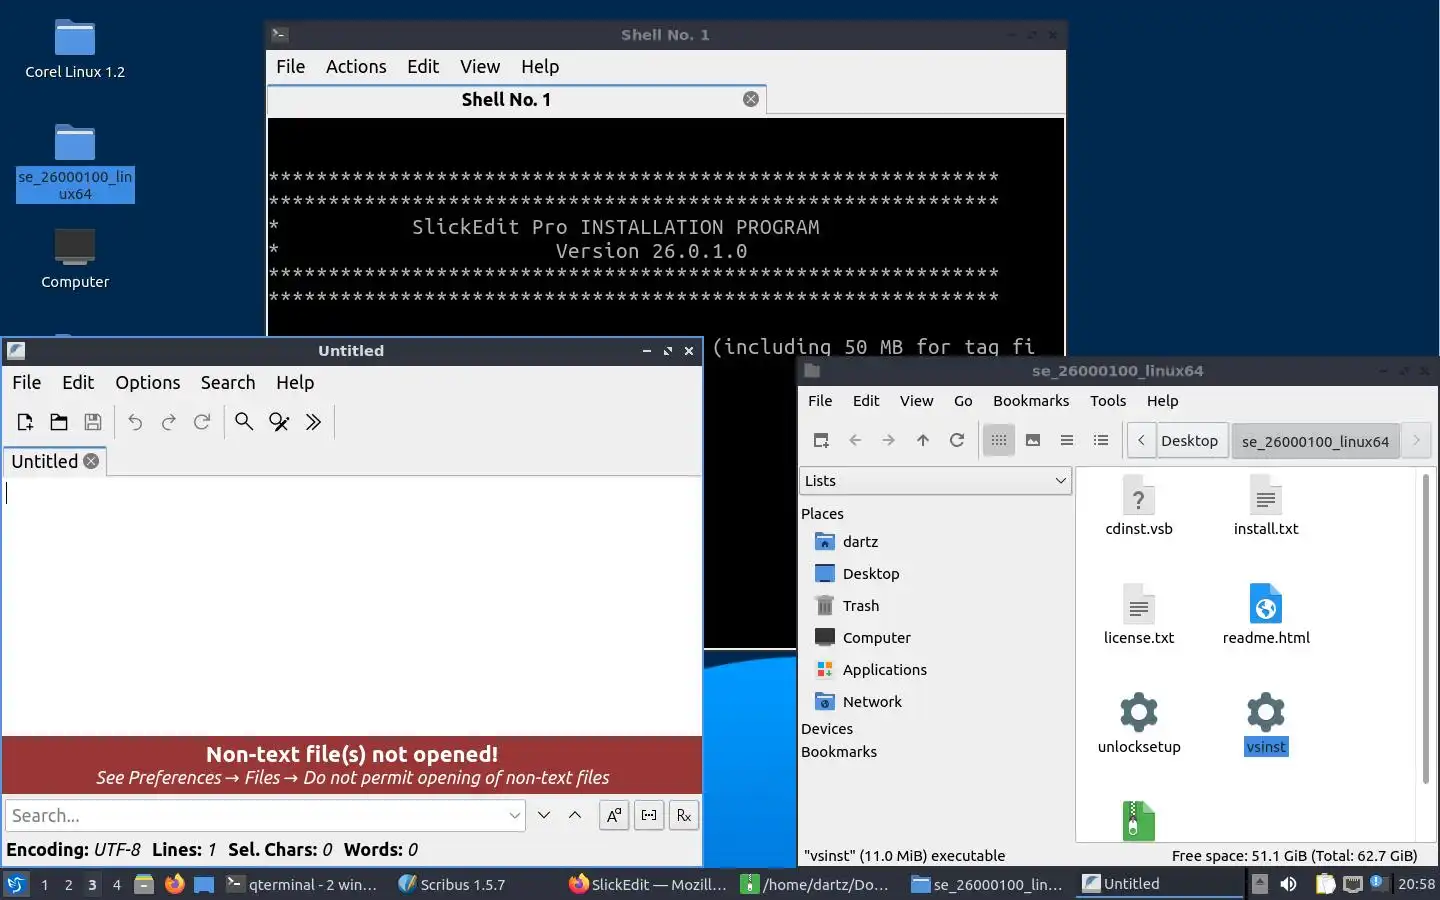Expand the editor toolbar overflow chevrons

313,422
